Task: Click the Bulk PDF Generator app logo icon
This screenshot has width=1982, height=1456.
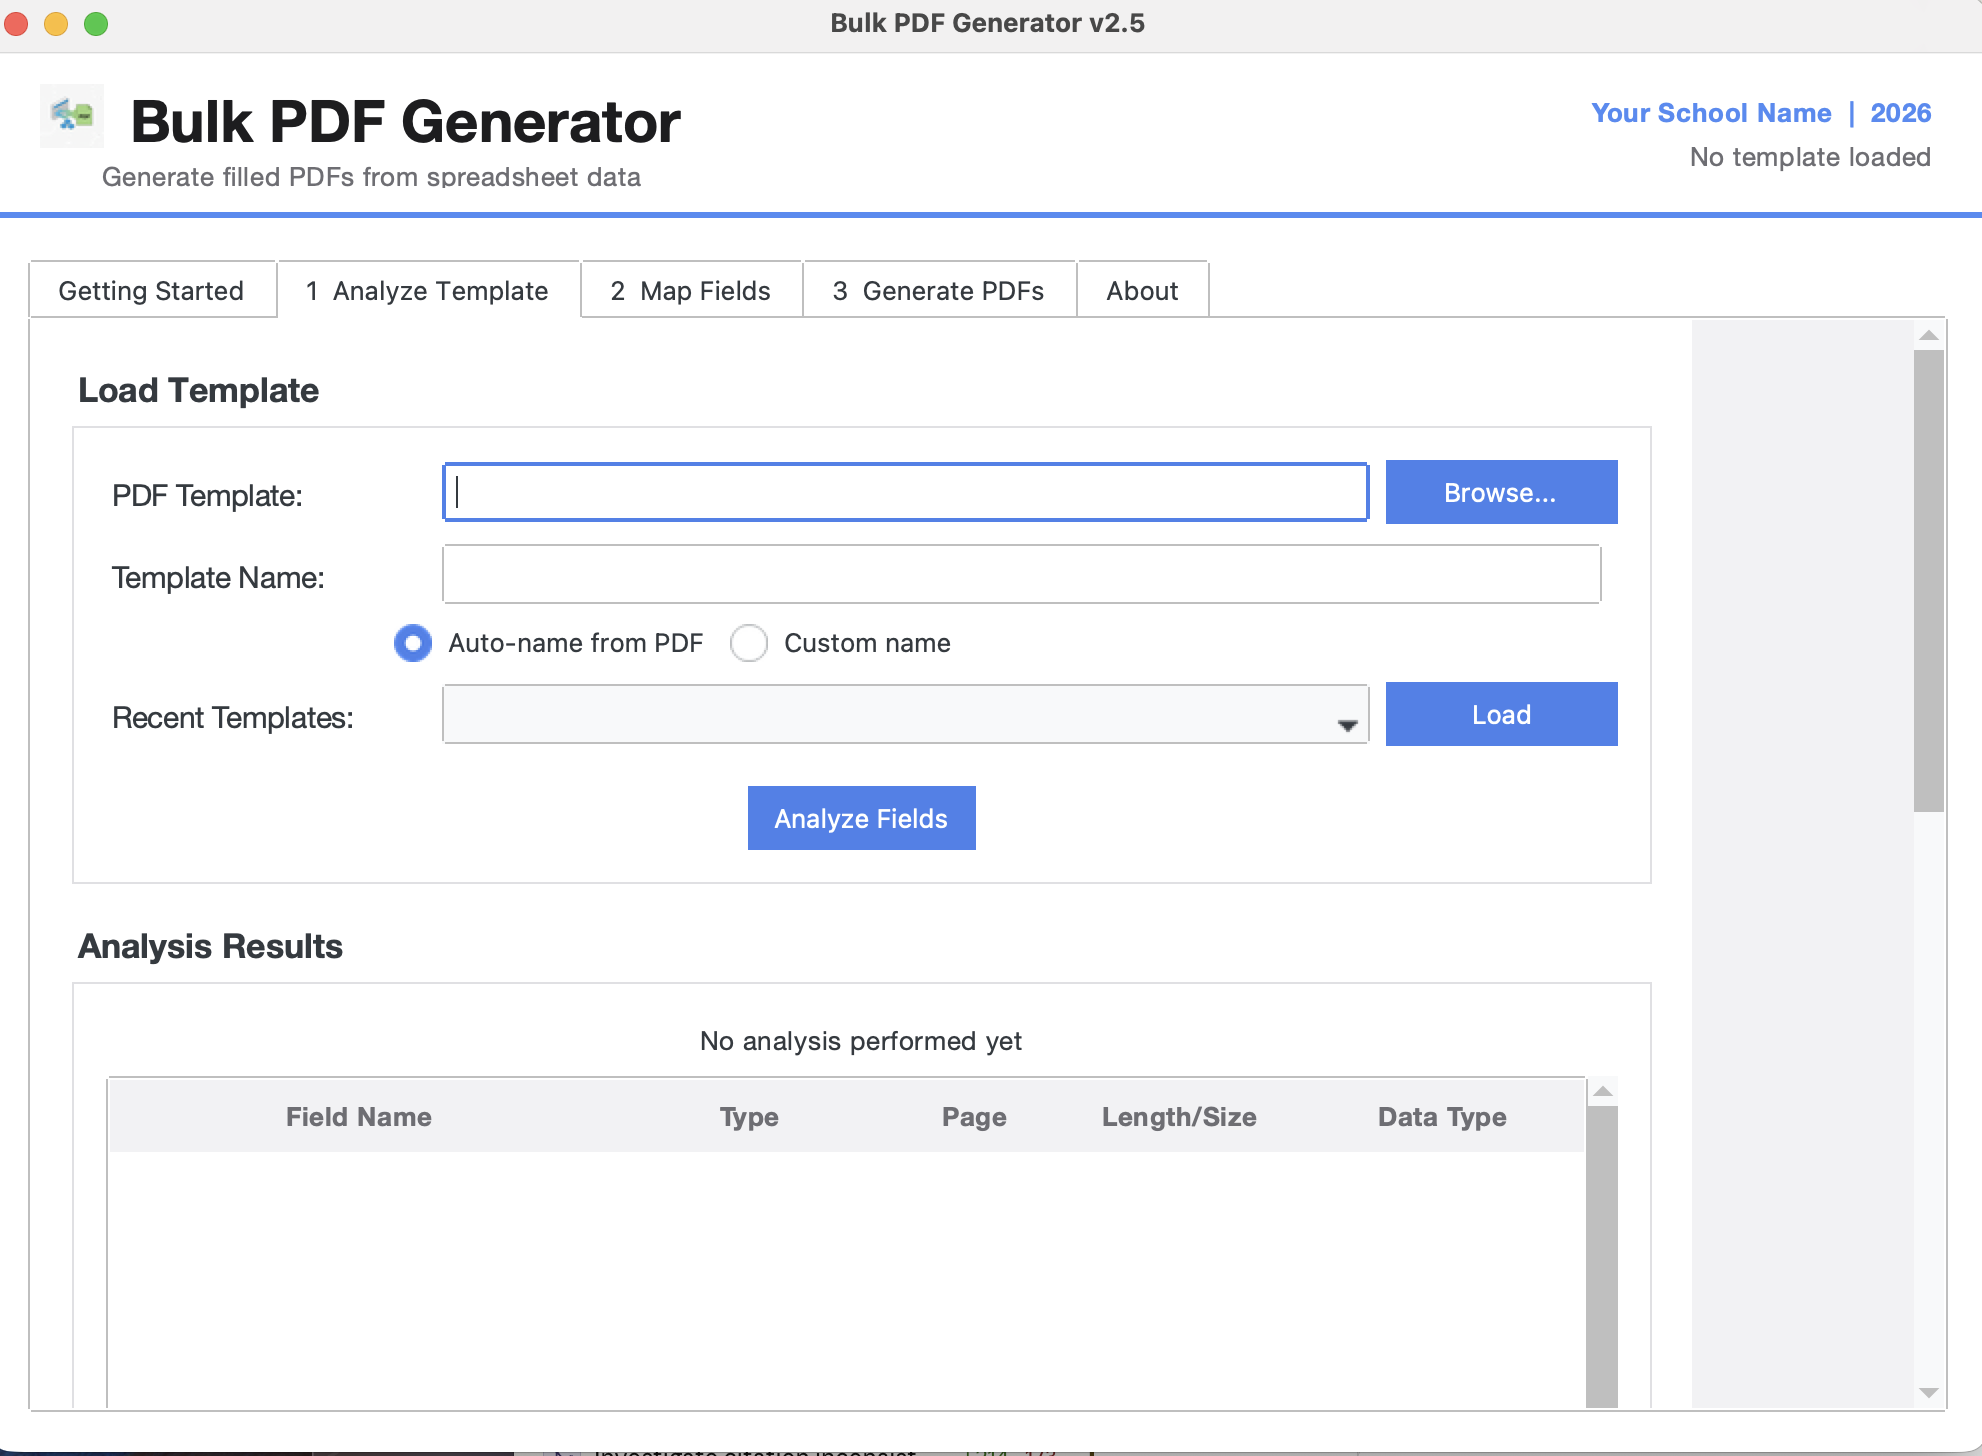Action: point(71,116)
